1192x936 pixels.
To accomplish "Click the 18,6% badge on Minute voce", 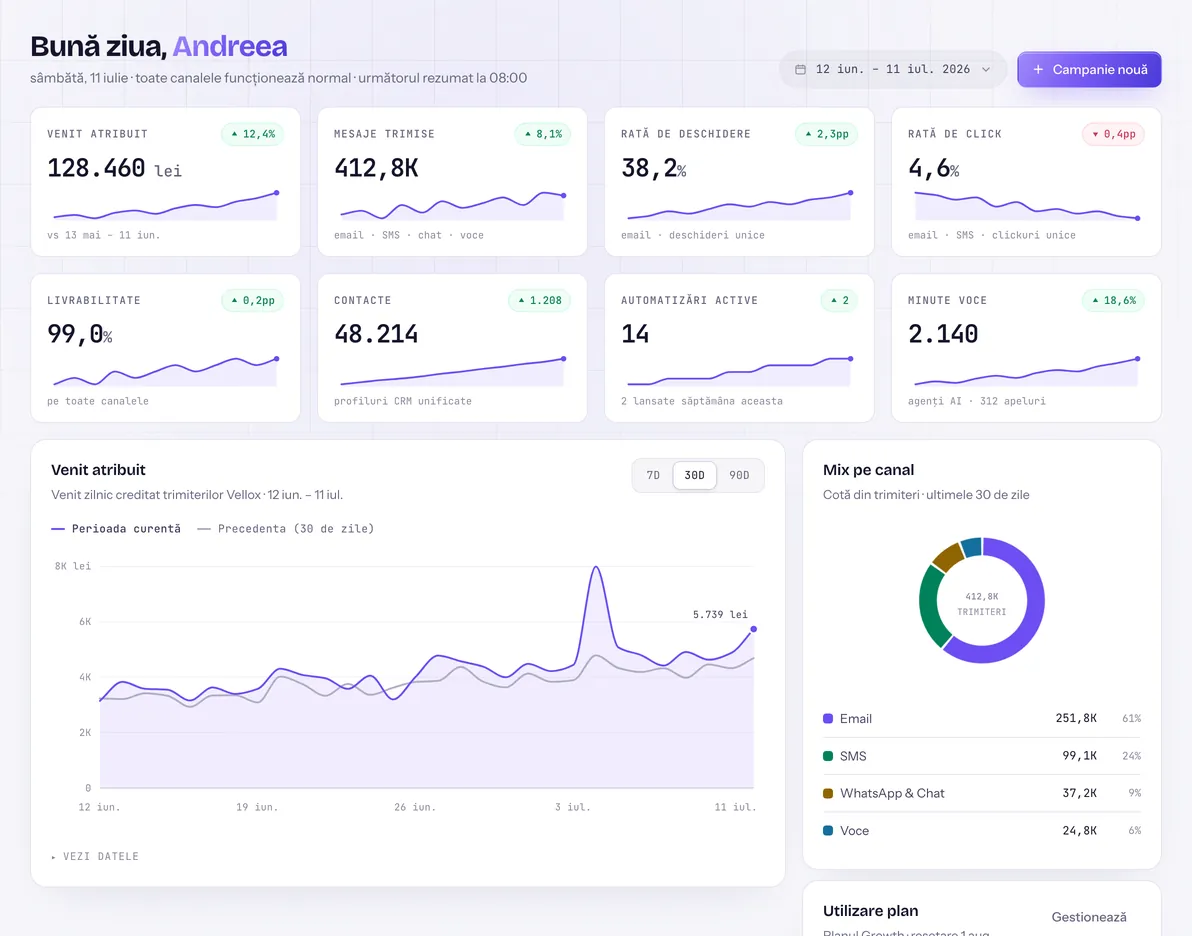I will (1113, 300).
